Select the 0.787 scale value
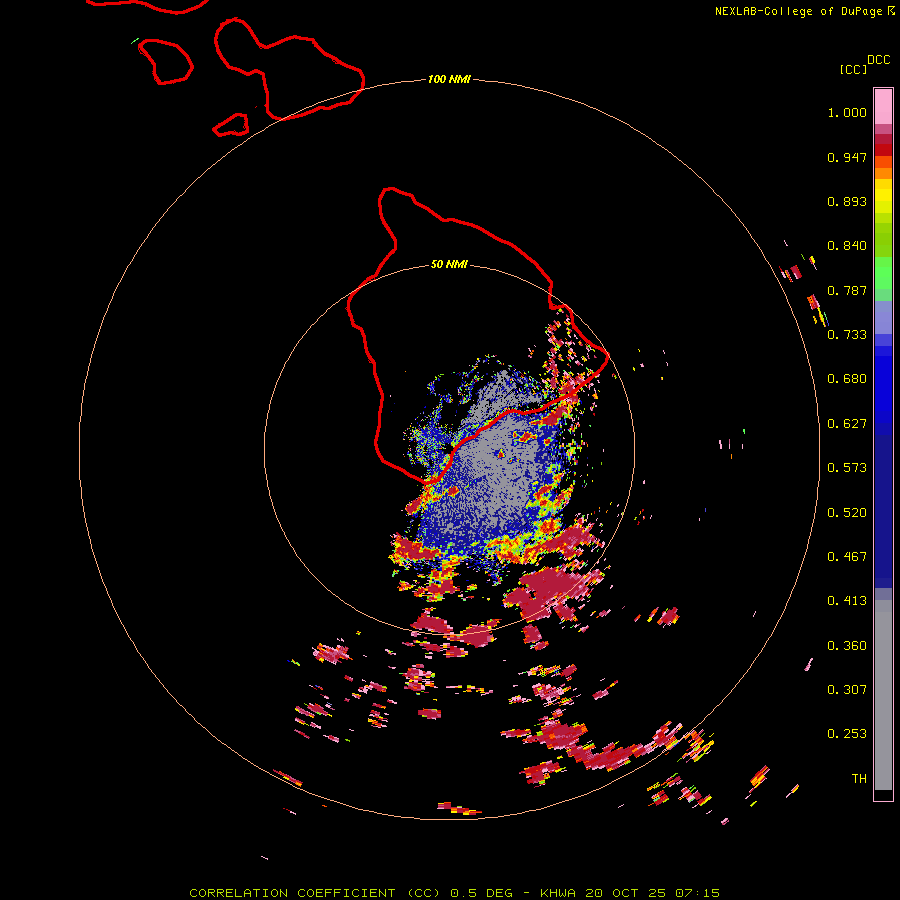900x900 pixels. click(x=847, y=290)
